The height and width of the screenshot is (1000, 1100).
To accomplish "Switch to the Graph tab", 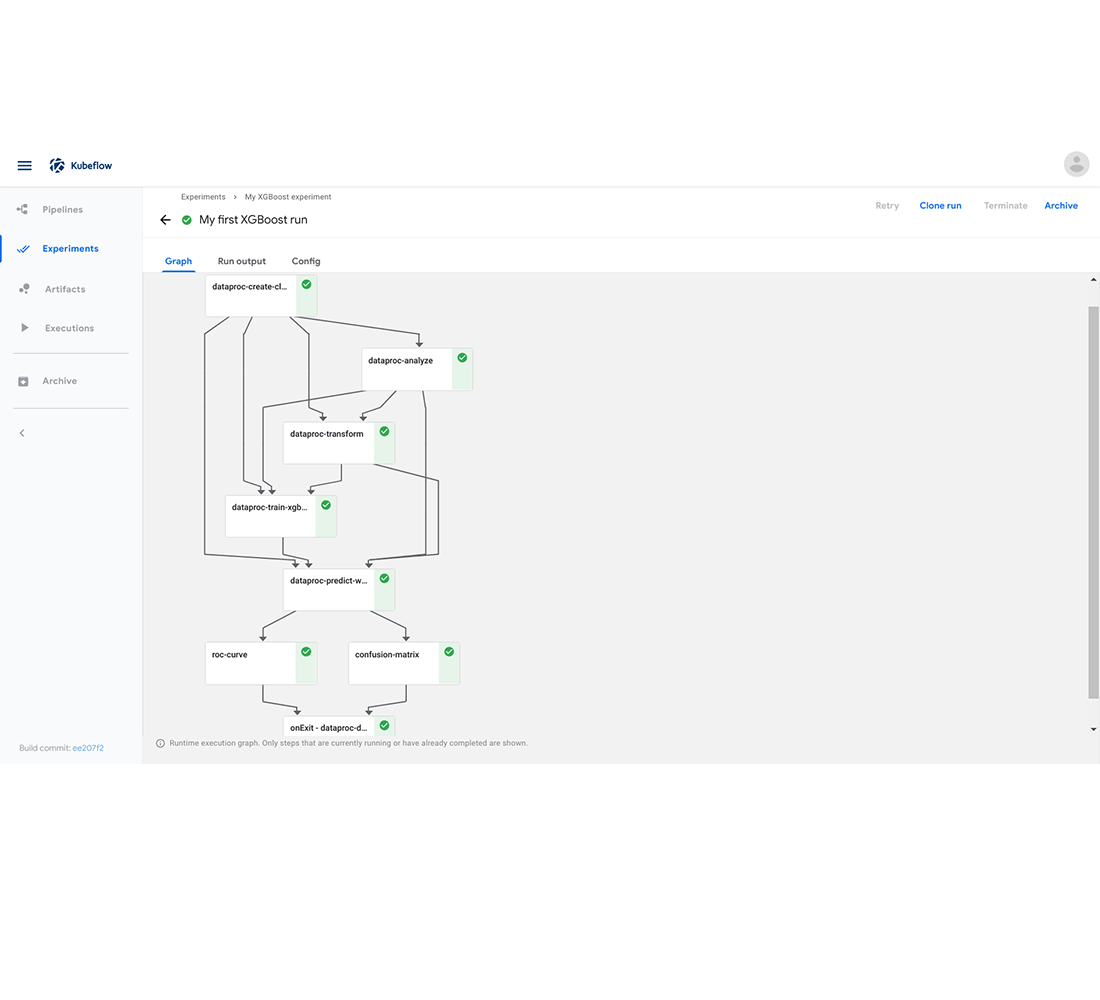I will (x=178, y=261).
